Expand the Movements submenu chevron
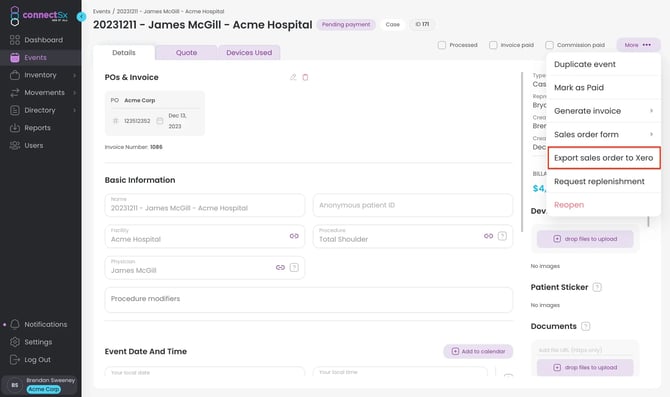Viewport: 670px width, 397px height. (74, 93)
